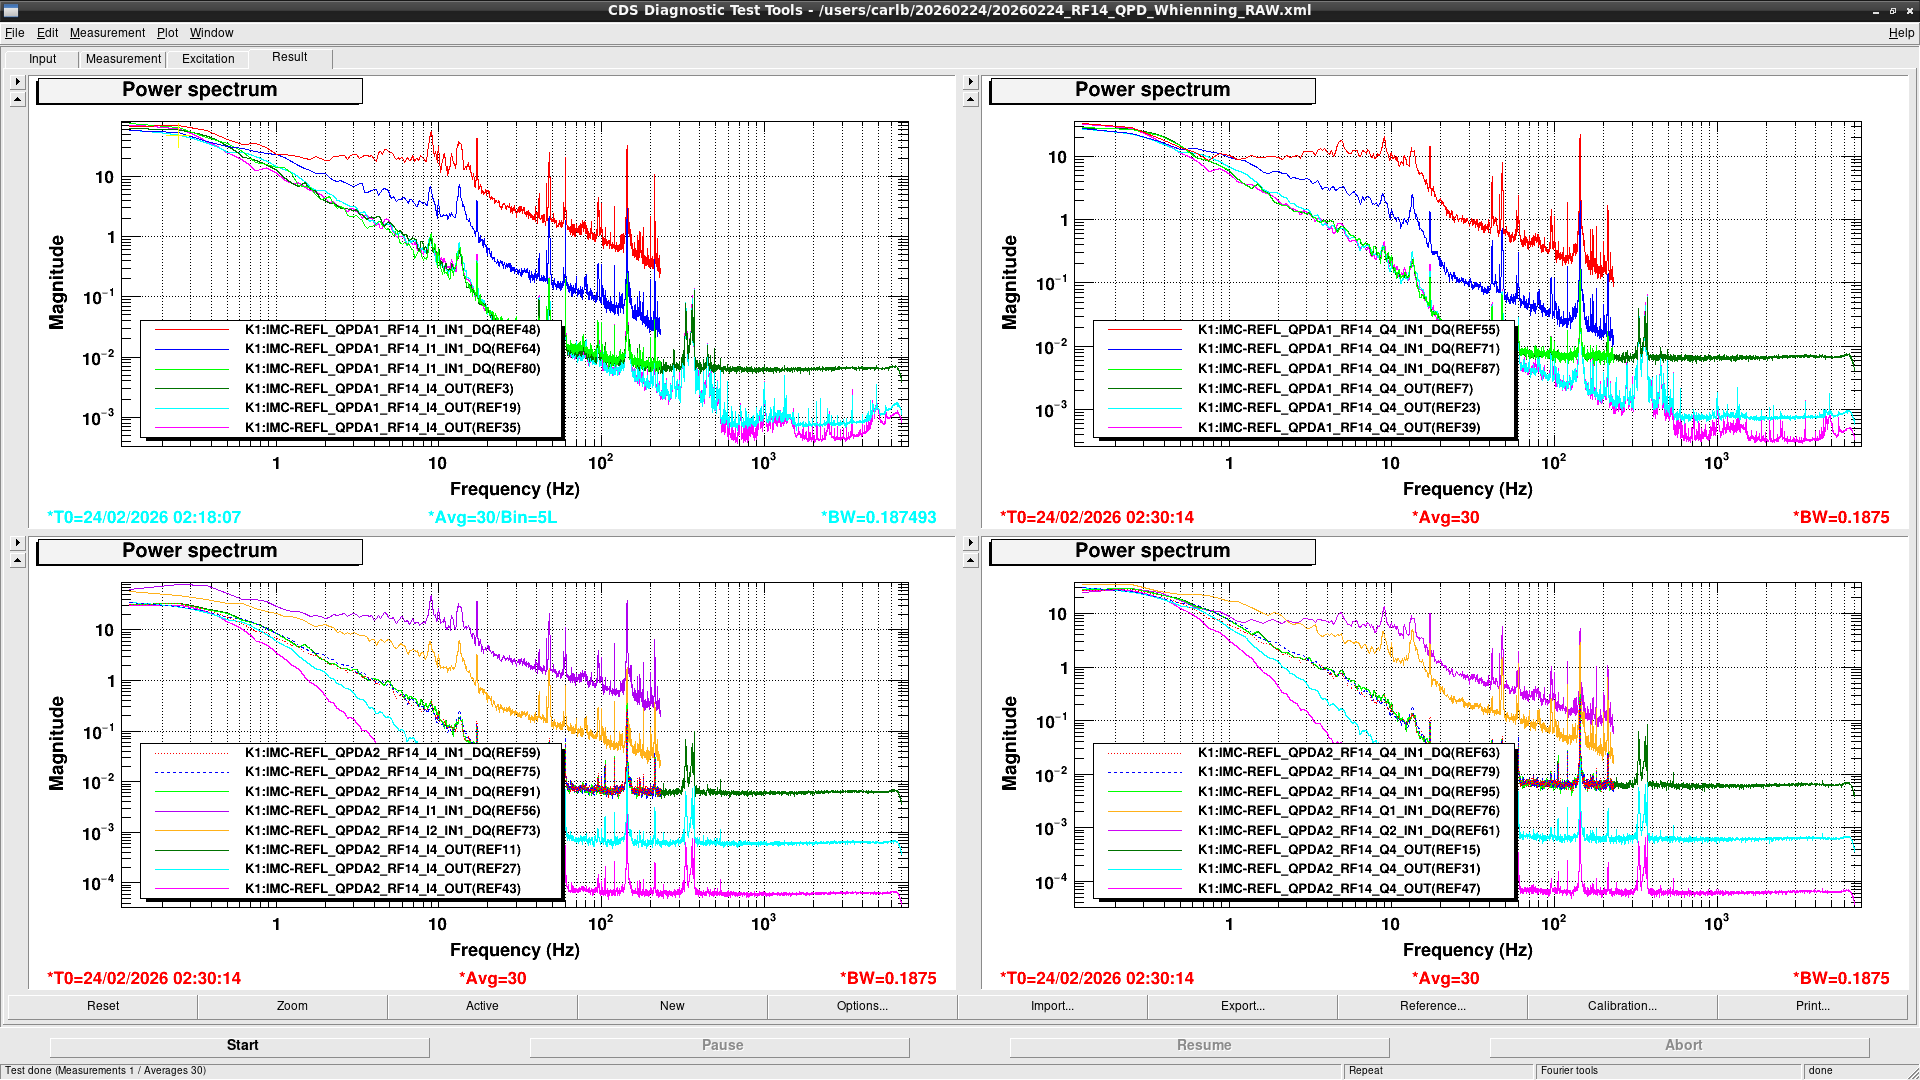The width and height of the screenshot is (1920, 1080).
Task: Click up-arrow icon beside bottom-left Power spectrum
Action: [x=17, y=560]
